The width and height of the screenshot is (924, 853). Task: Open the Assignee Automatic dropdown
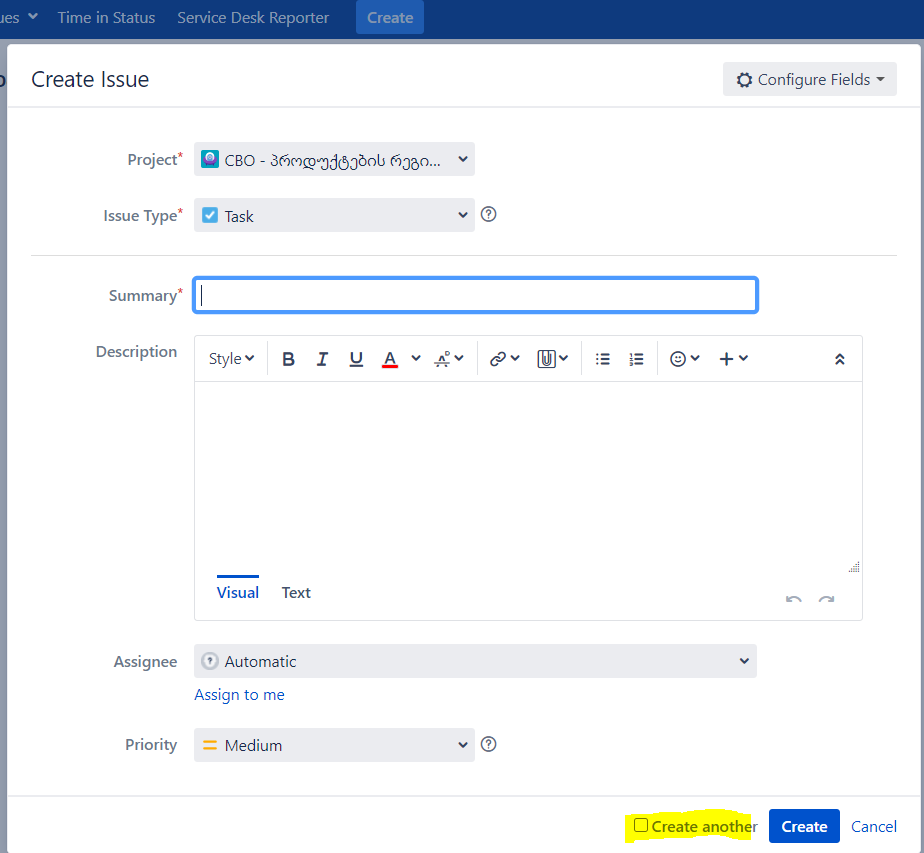pos(475,661)
